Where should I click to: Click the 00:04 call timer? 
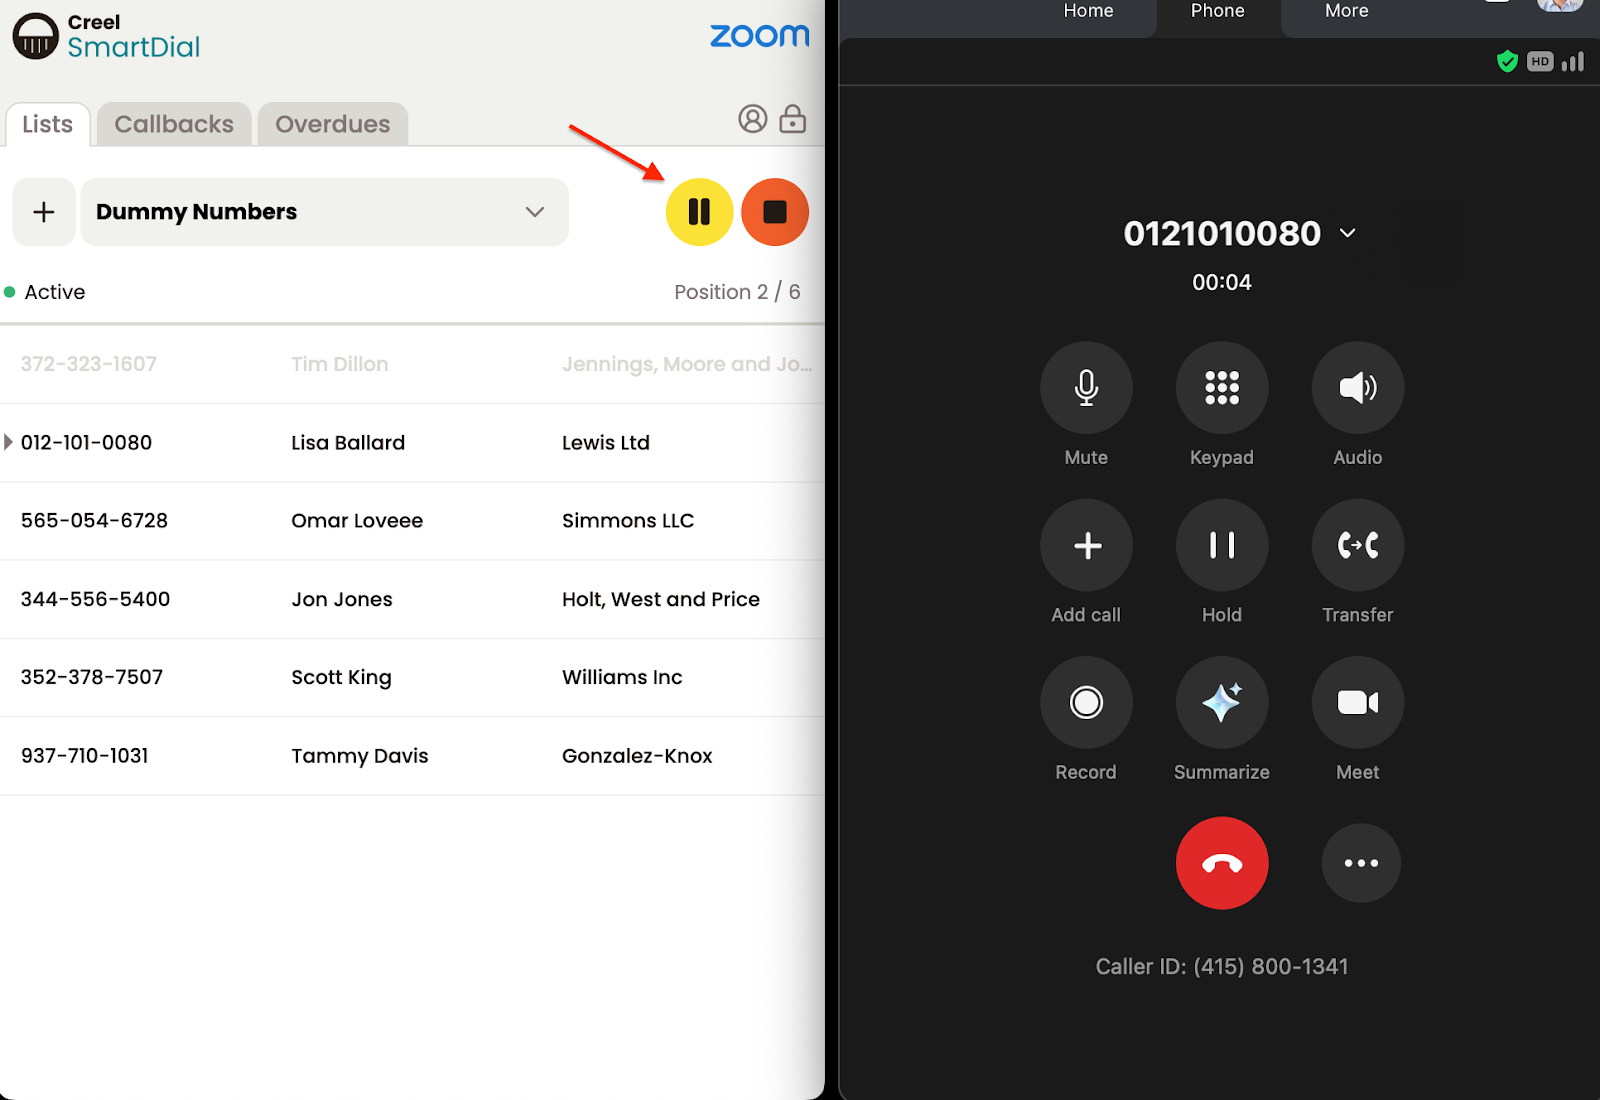pyautogui.click(x=1222, y=282)
